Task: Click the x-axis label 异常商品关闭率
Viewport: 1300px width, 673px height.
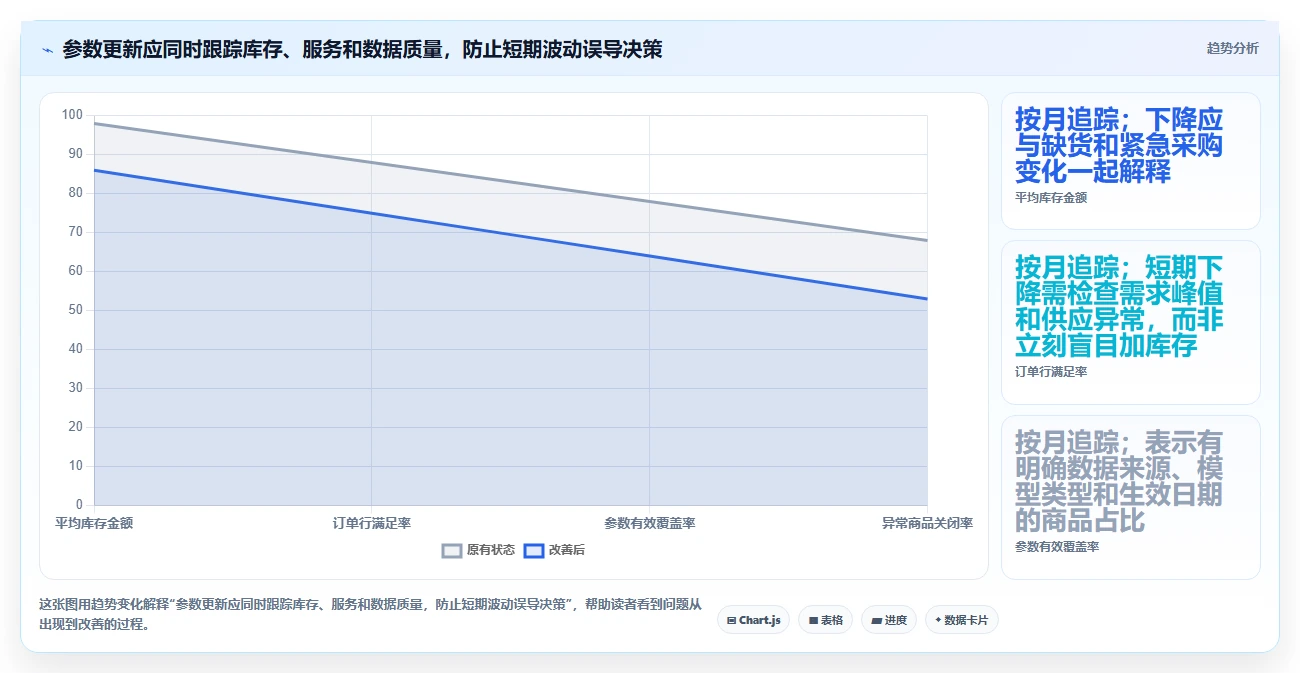Action: point(927,523)
